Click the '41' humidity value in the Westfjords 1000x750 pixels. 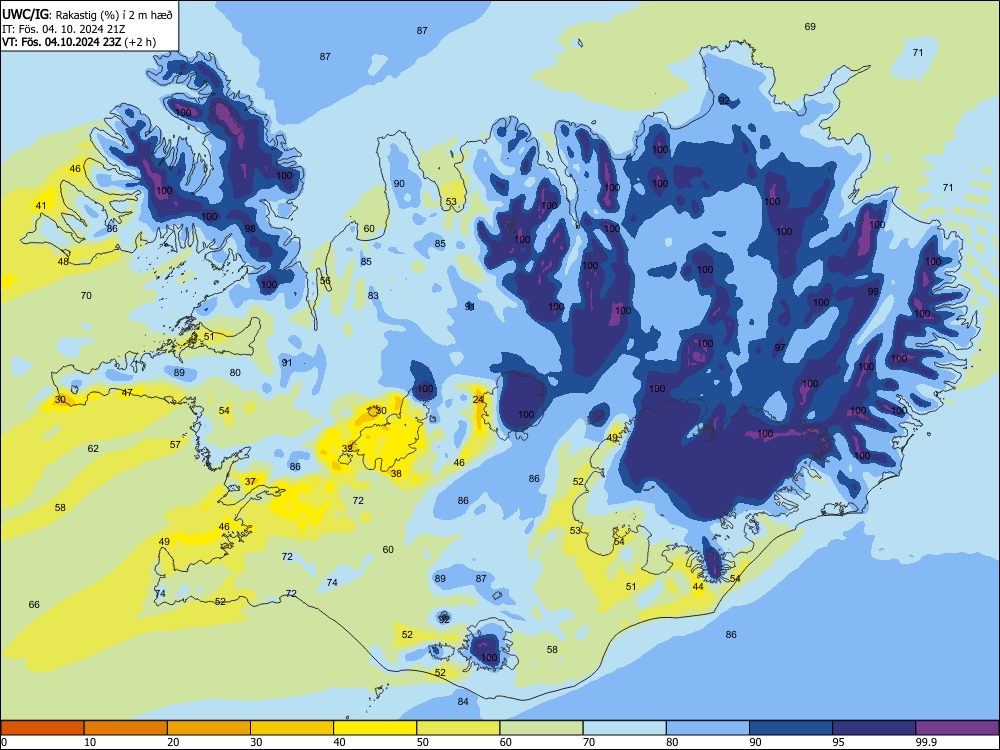(x=41, y=205)
